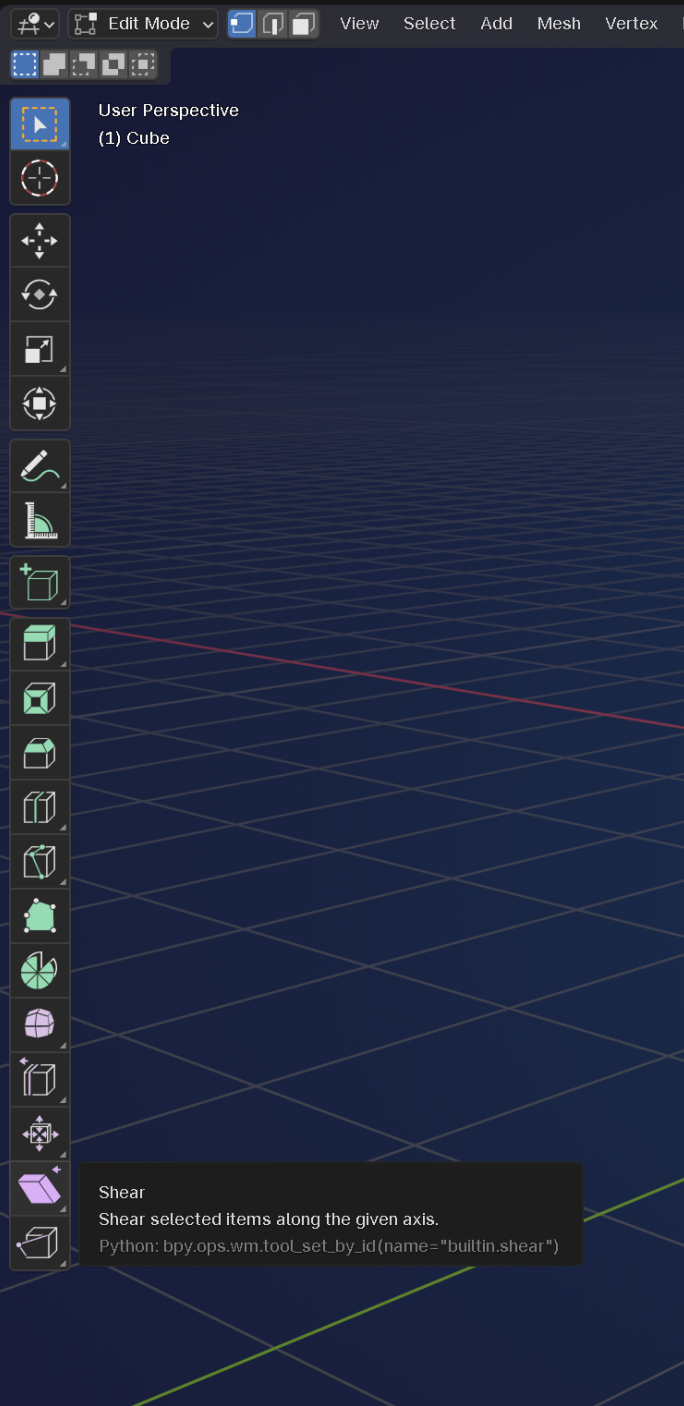684x1406 pixels.
Task: Pick the Shrink/Fatten tool
Action: click(x=39, y=1133)
